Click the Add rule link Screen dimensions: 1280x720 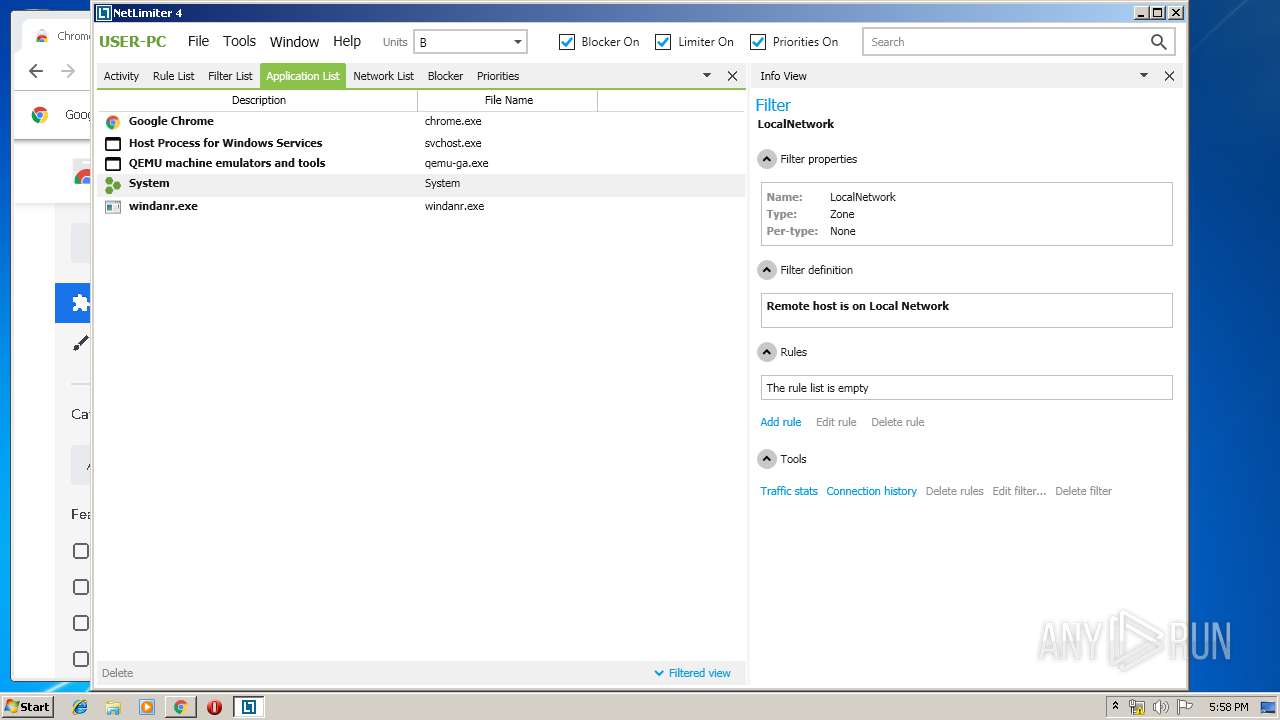pos(780,422)
